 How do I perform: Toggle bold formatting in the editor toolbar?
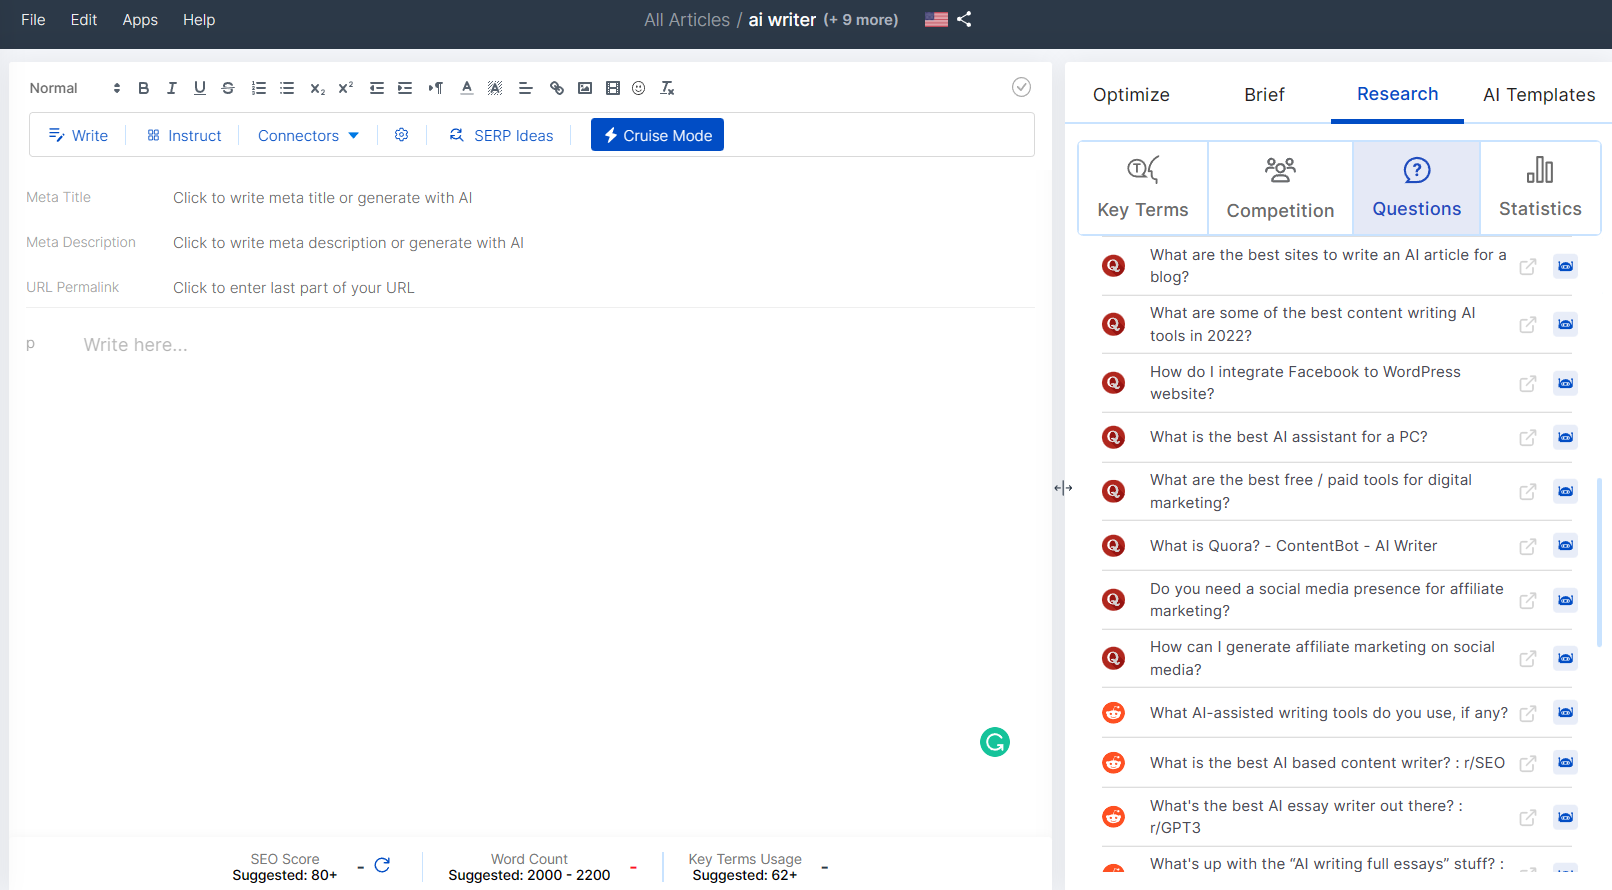coord(144,88)
